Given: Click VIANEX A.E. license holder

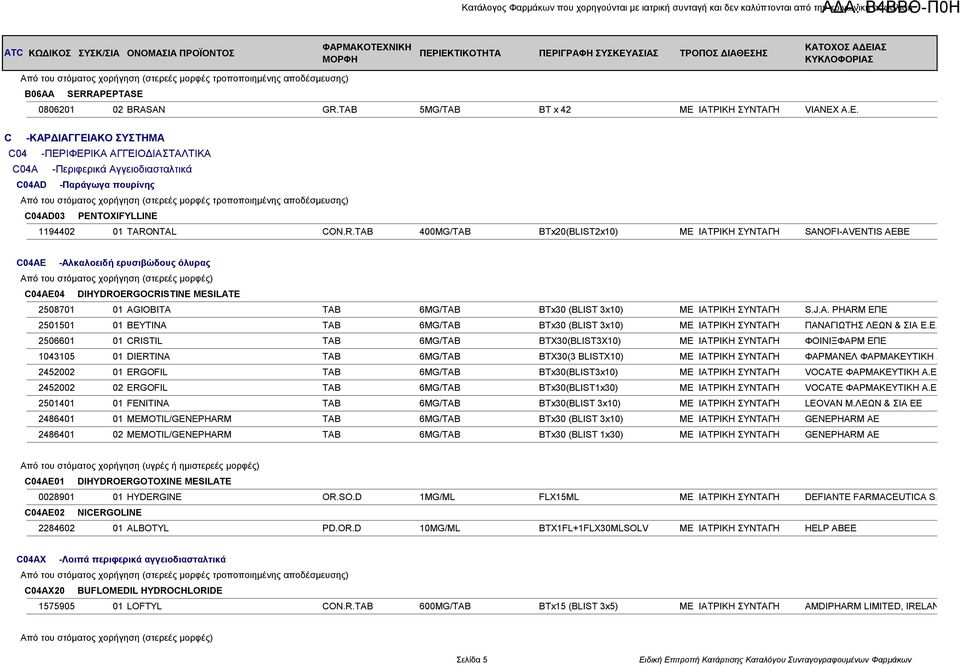Looking at the screenshot, I should click(x=831, y=110).
